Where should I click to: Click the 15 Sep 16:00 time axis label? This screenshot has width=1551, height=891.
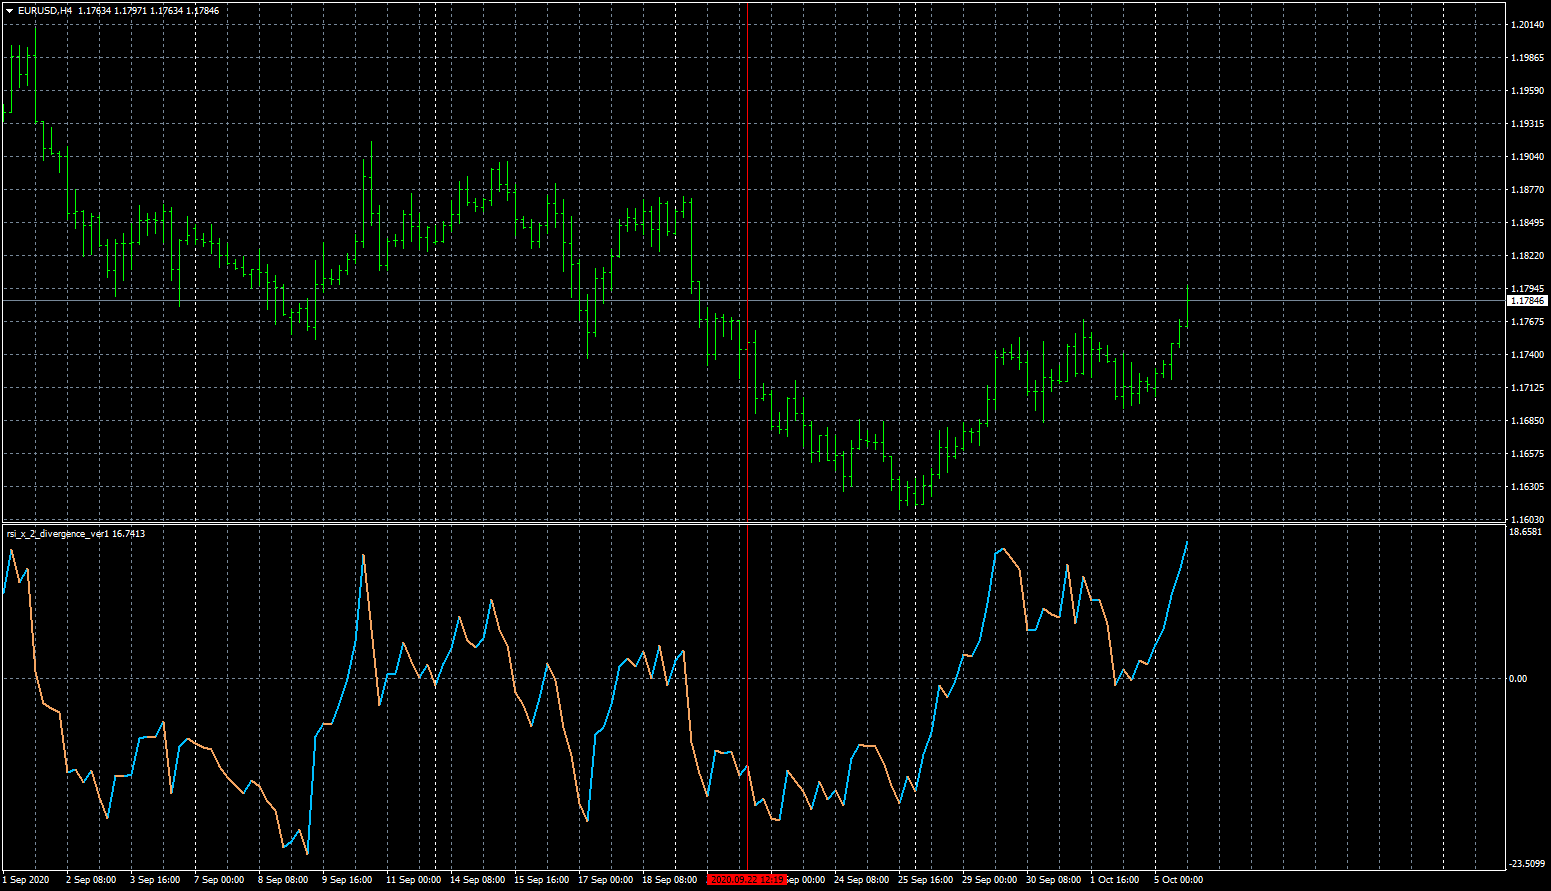[541, 880]
